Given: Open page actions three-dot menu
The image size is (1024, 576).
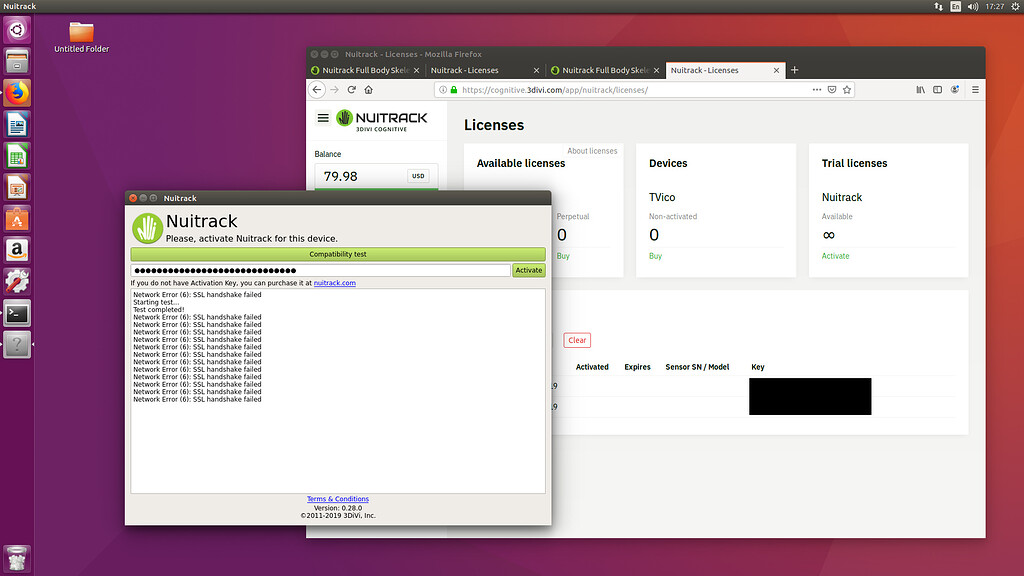Looking at the screenshot, I should click(x=816, y=89).
